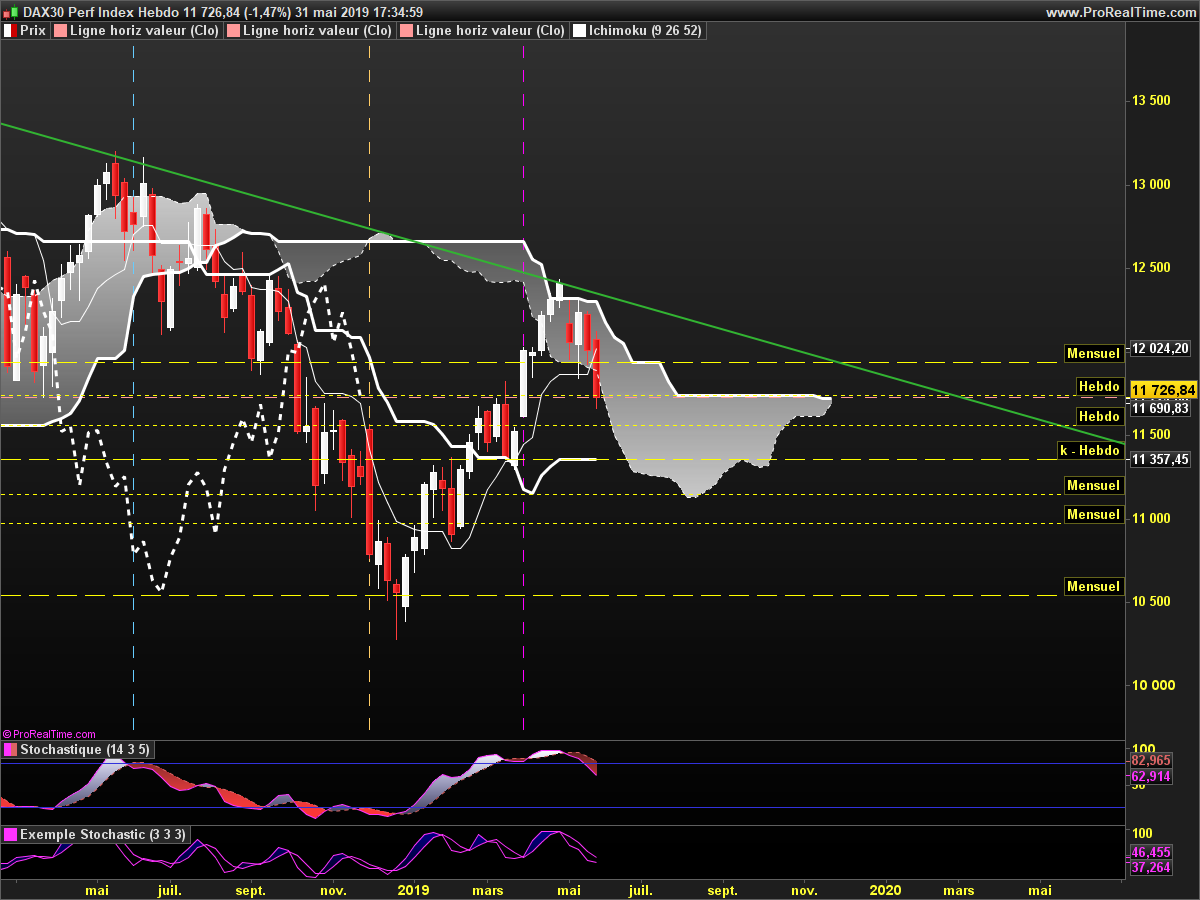
Task: Click the 2019 label on the time axis
Action: [x=414, y=889]
